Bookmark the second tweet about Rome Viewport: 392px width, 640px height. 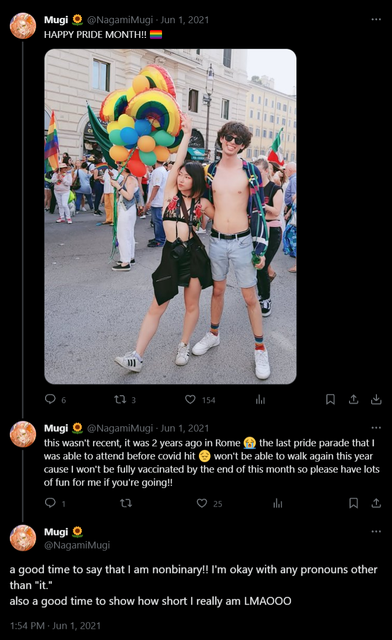coord(354,503)
